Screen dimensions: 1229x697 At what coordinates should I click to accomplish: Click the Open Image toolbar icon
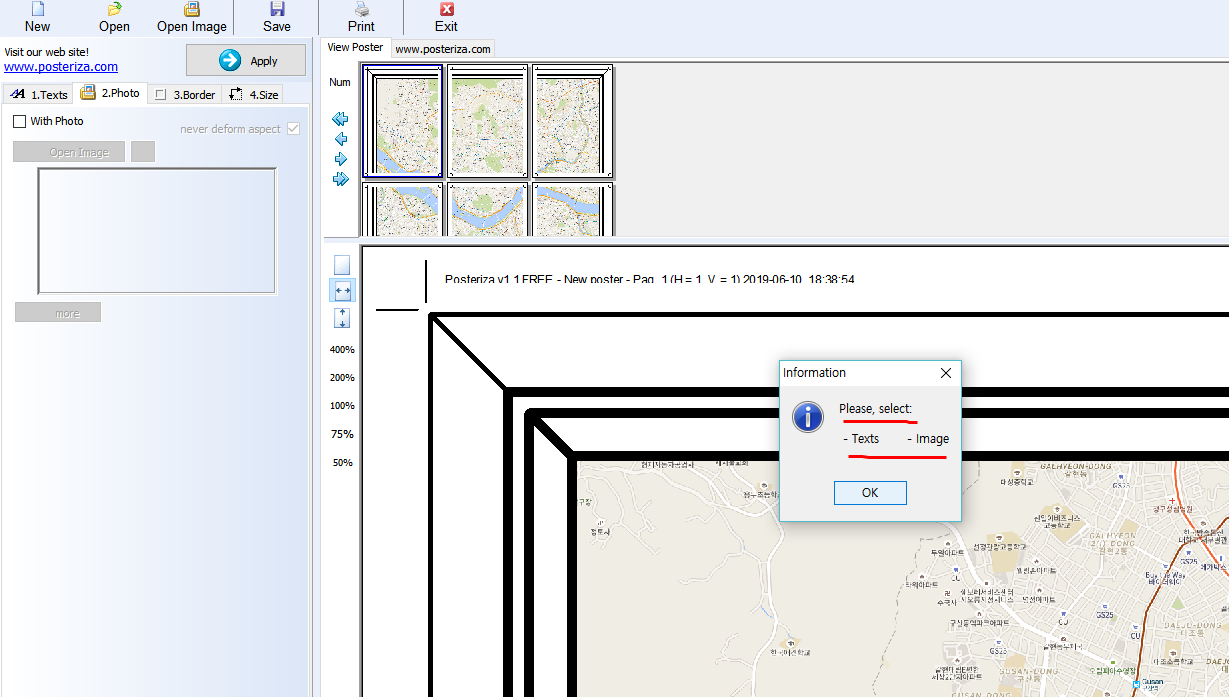pos(192,9)
